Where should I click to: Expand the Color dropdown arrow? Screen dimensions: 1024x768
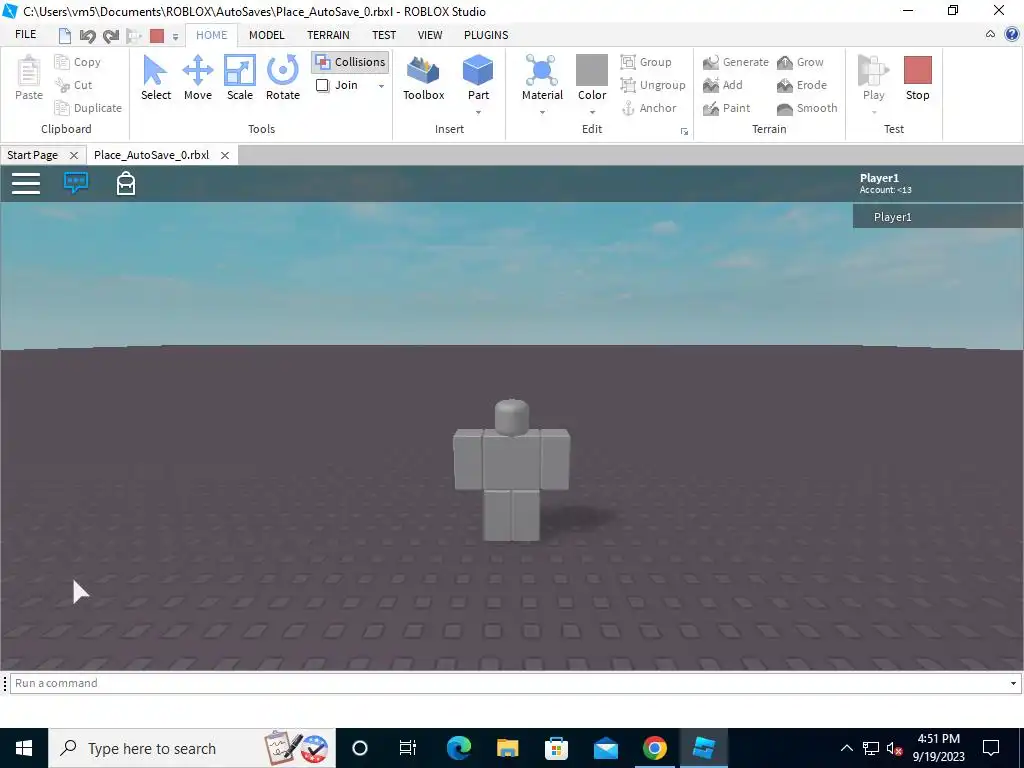pos(592,113)
